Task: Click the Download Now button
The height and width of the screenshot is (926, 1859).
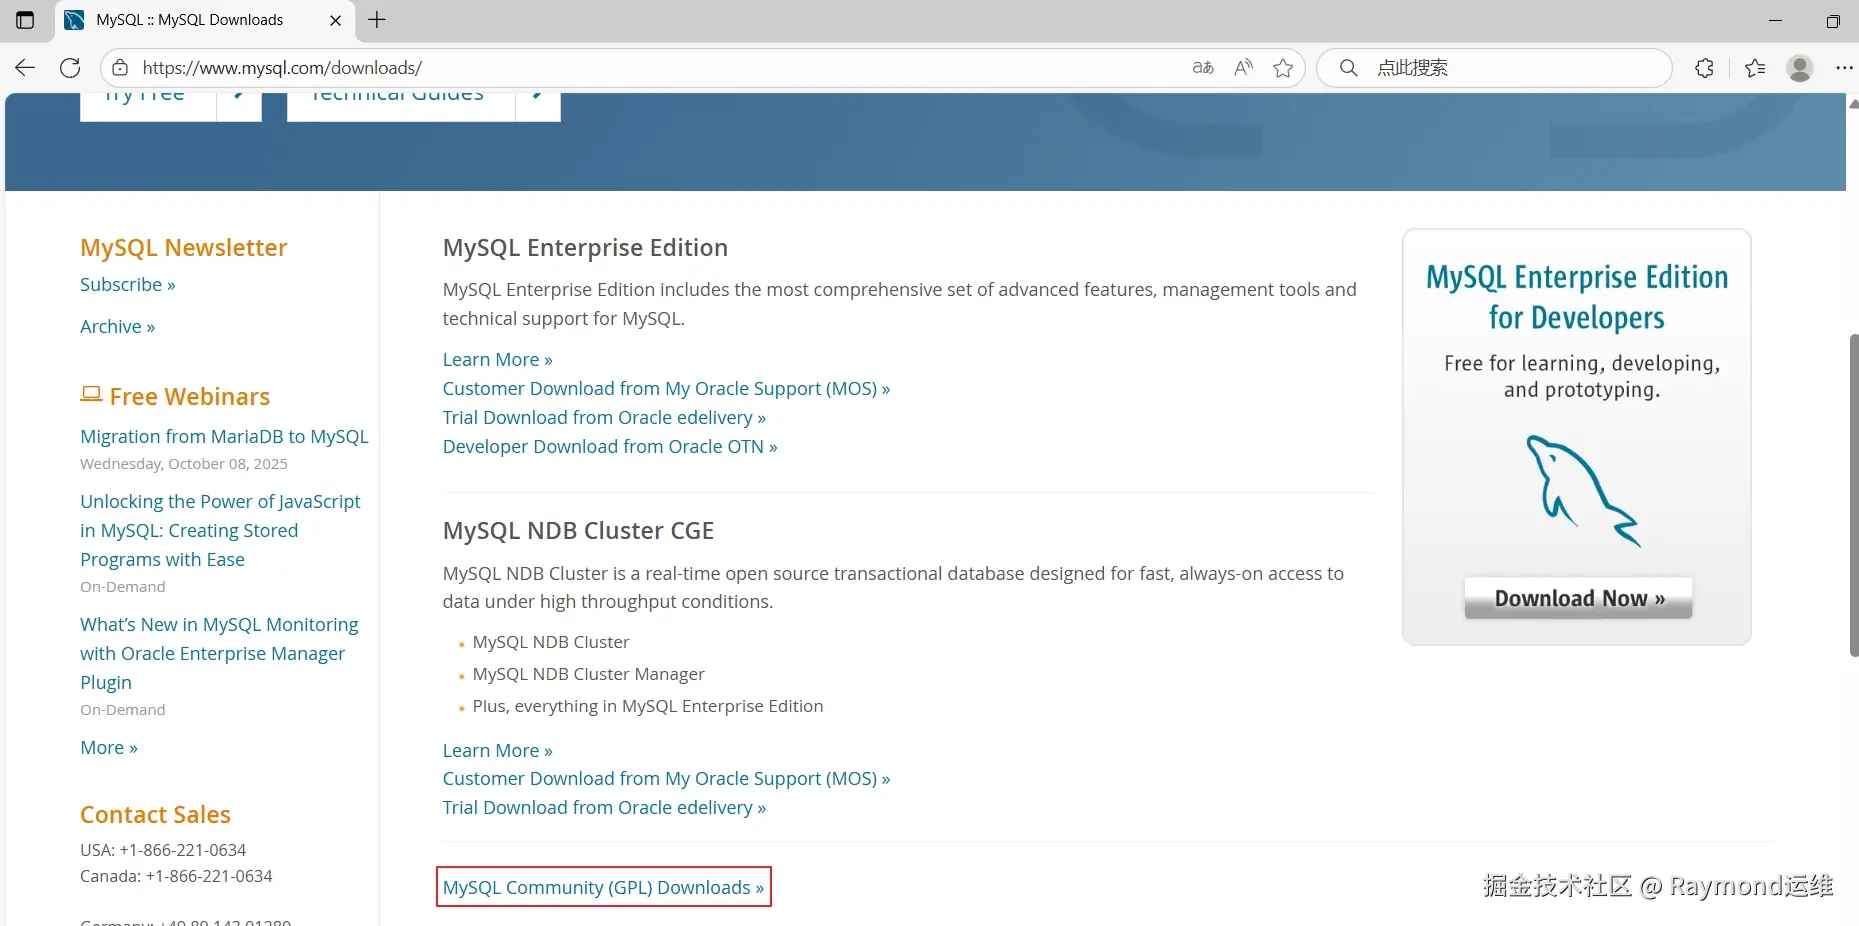Action: click(1578, 598)
